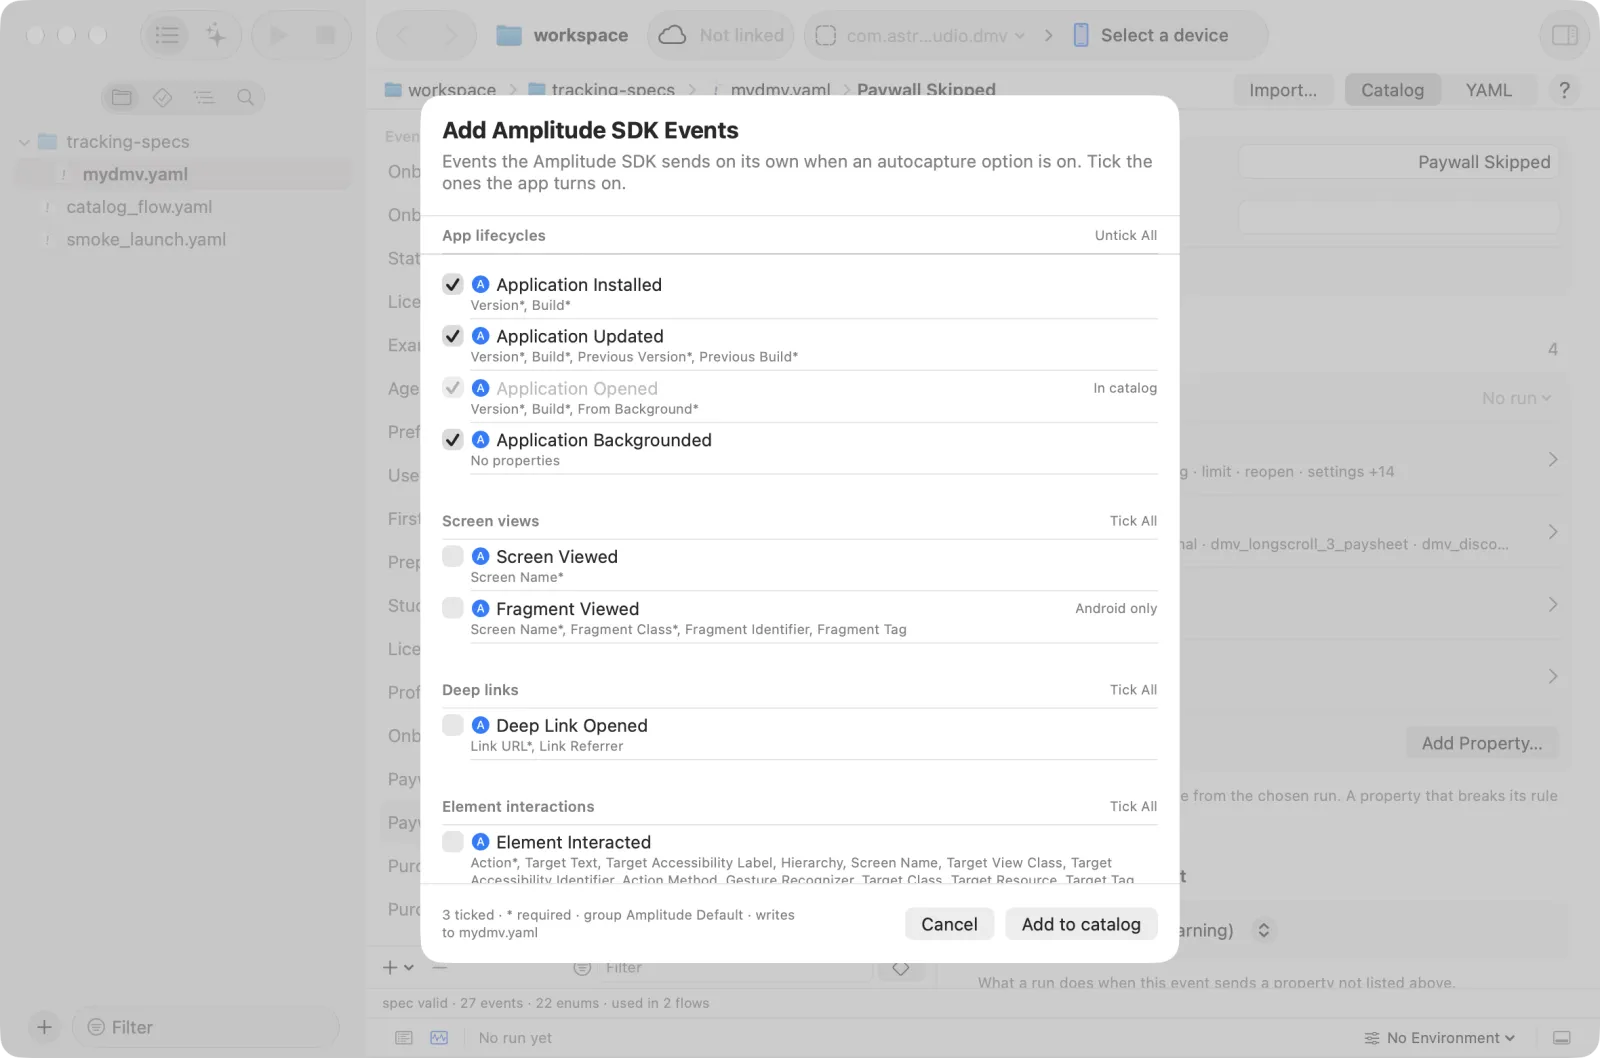Switch to the Catalog tab
1600x1058 pixels.
coord(1392,90)
